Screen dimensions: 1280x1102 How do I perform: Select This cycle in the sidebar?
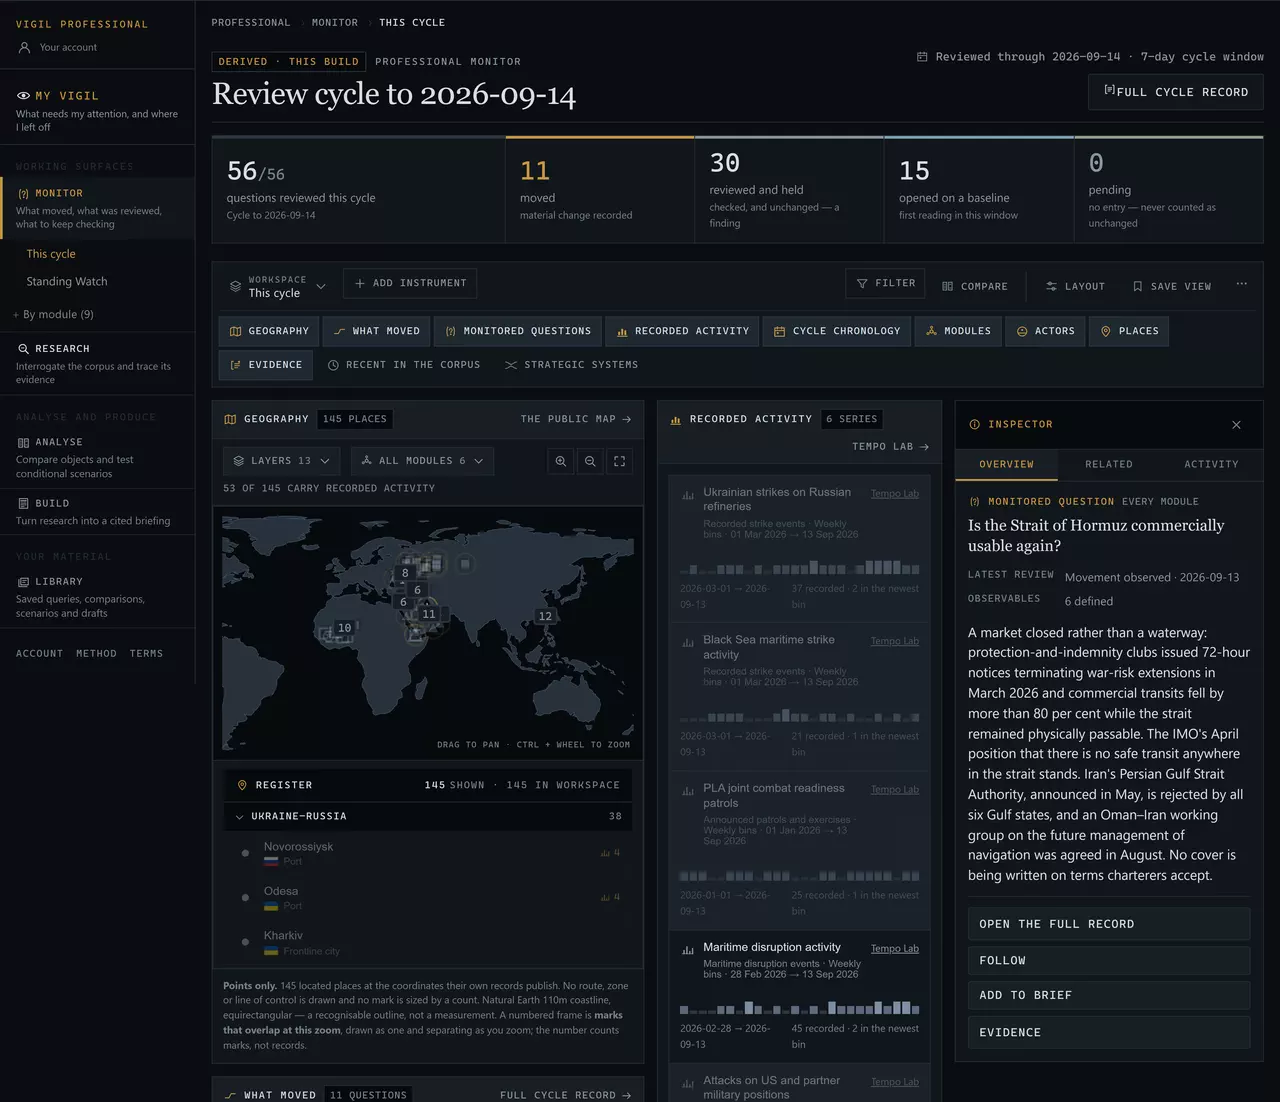tap(51, 254)
